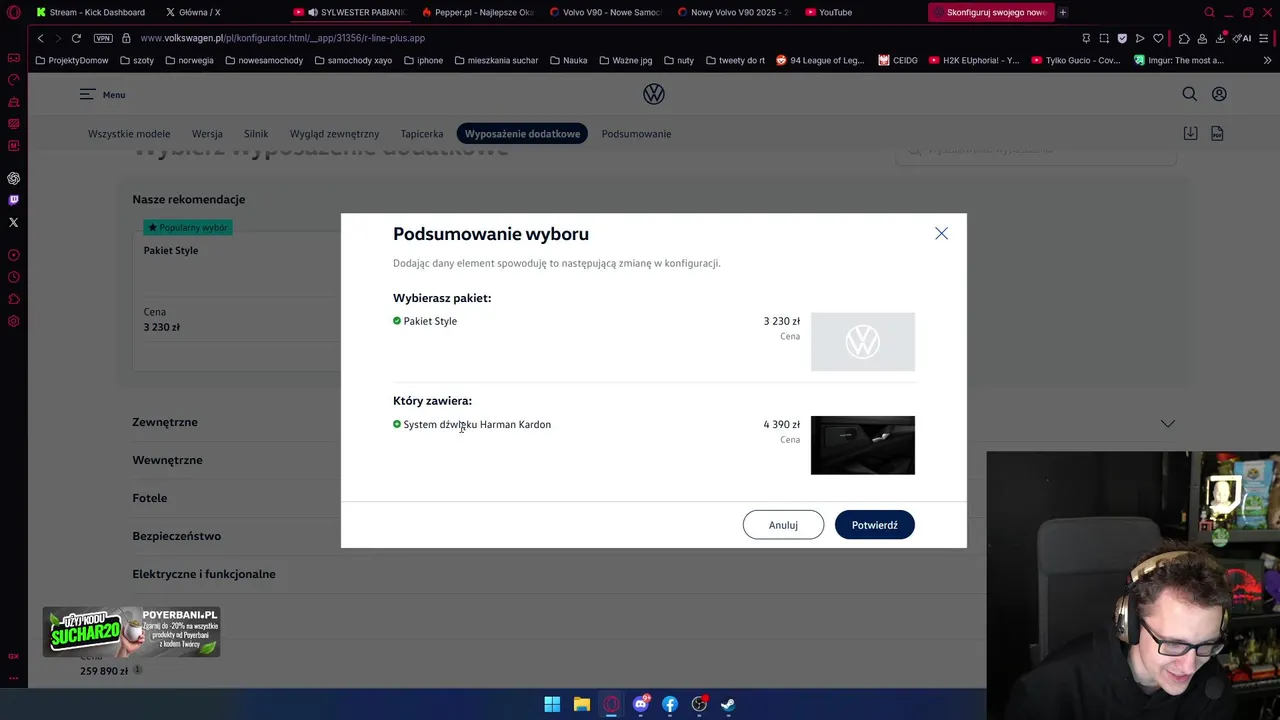This screenshot has width=1280, height=720.
Task: Open Steam from the taskbar
Action: [x=728, y=704]
